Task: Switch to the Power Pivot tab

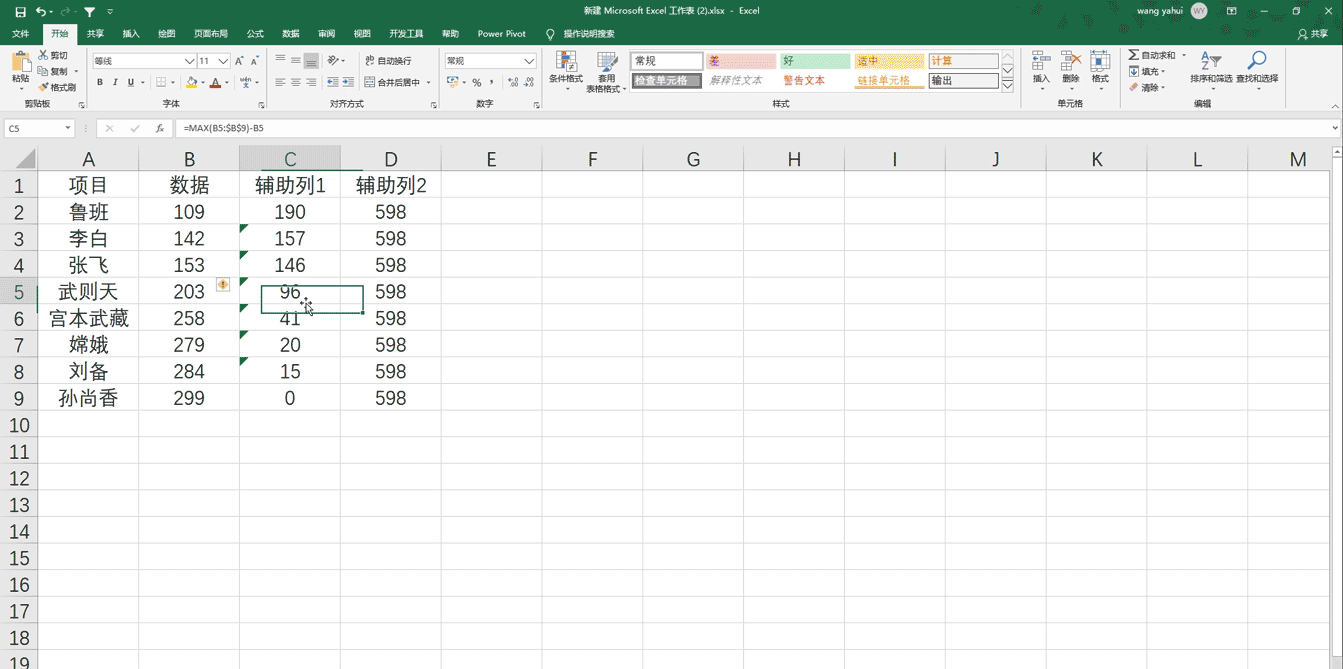Action: (501, 34)
